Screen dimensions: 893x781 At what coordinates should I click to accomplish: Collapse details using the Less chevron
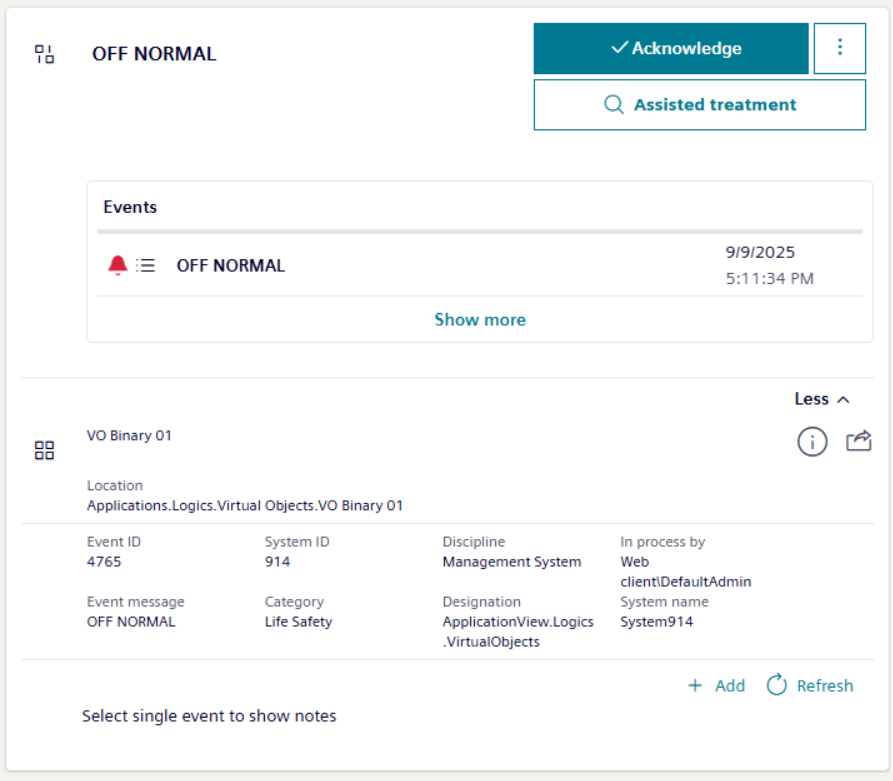point(822,399)
